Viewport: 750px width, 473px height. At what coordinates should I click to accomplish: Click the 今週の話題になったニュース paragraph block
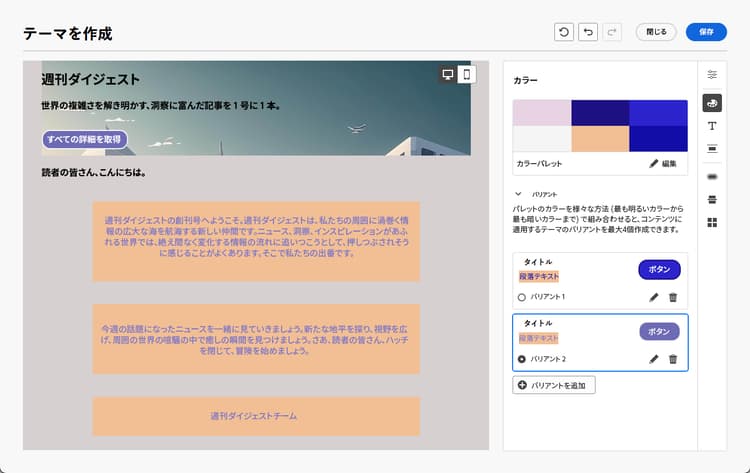click(256, 339)
